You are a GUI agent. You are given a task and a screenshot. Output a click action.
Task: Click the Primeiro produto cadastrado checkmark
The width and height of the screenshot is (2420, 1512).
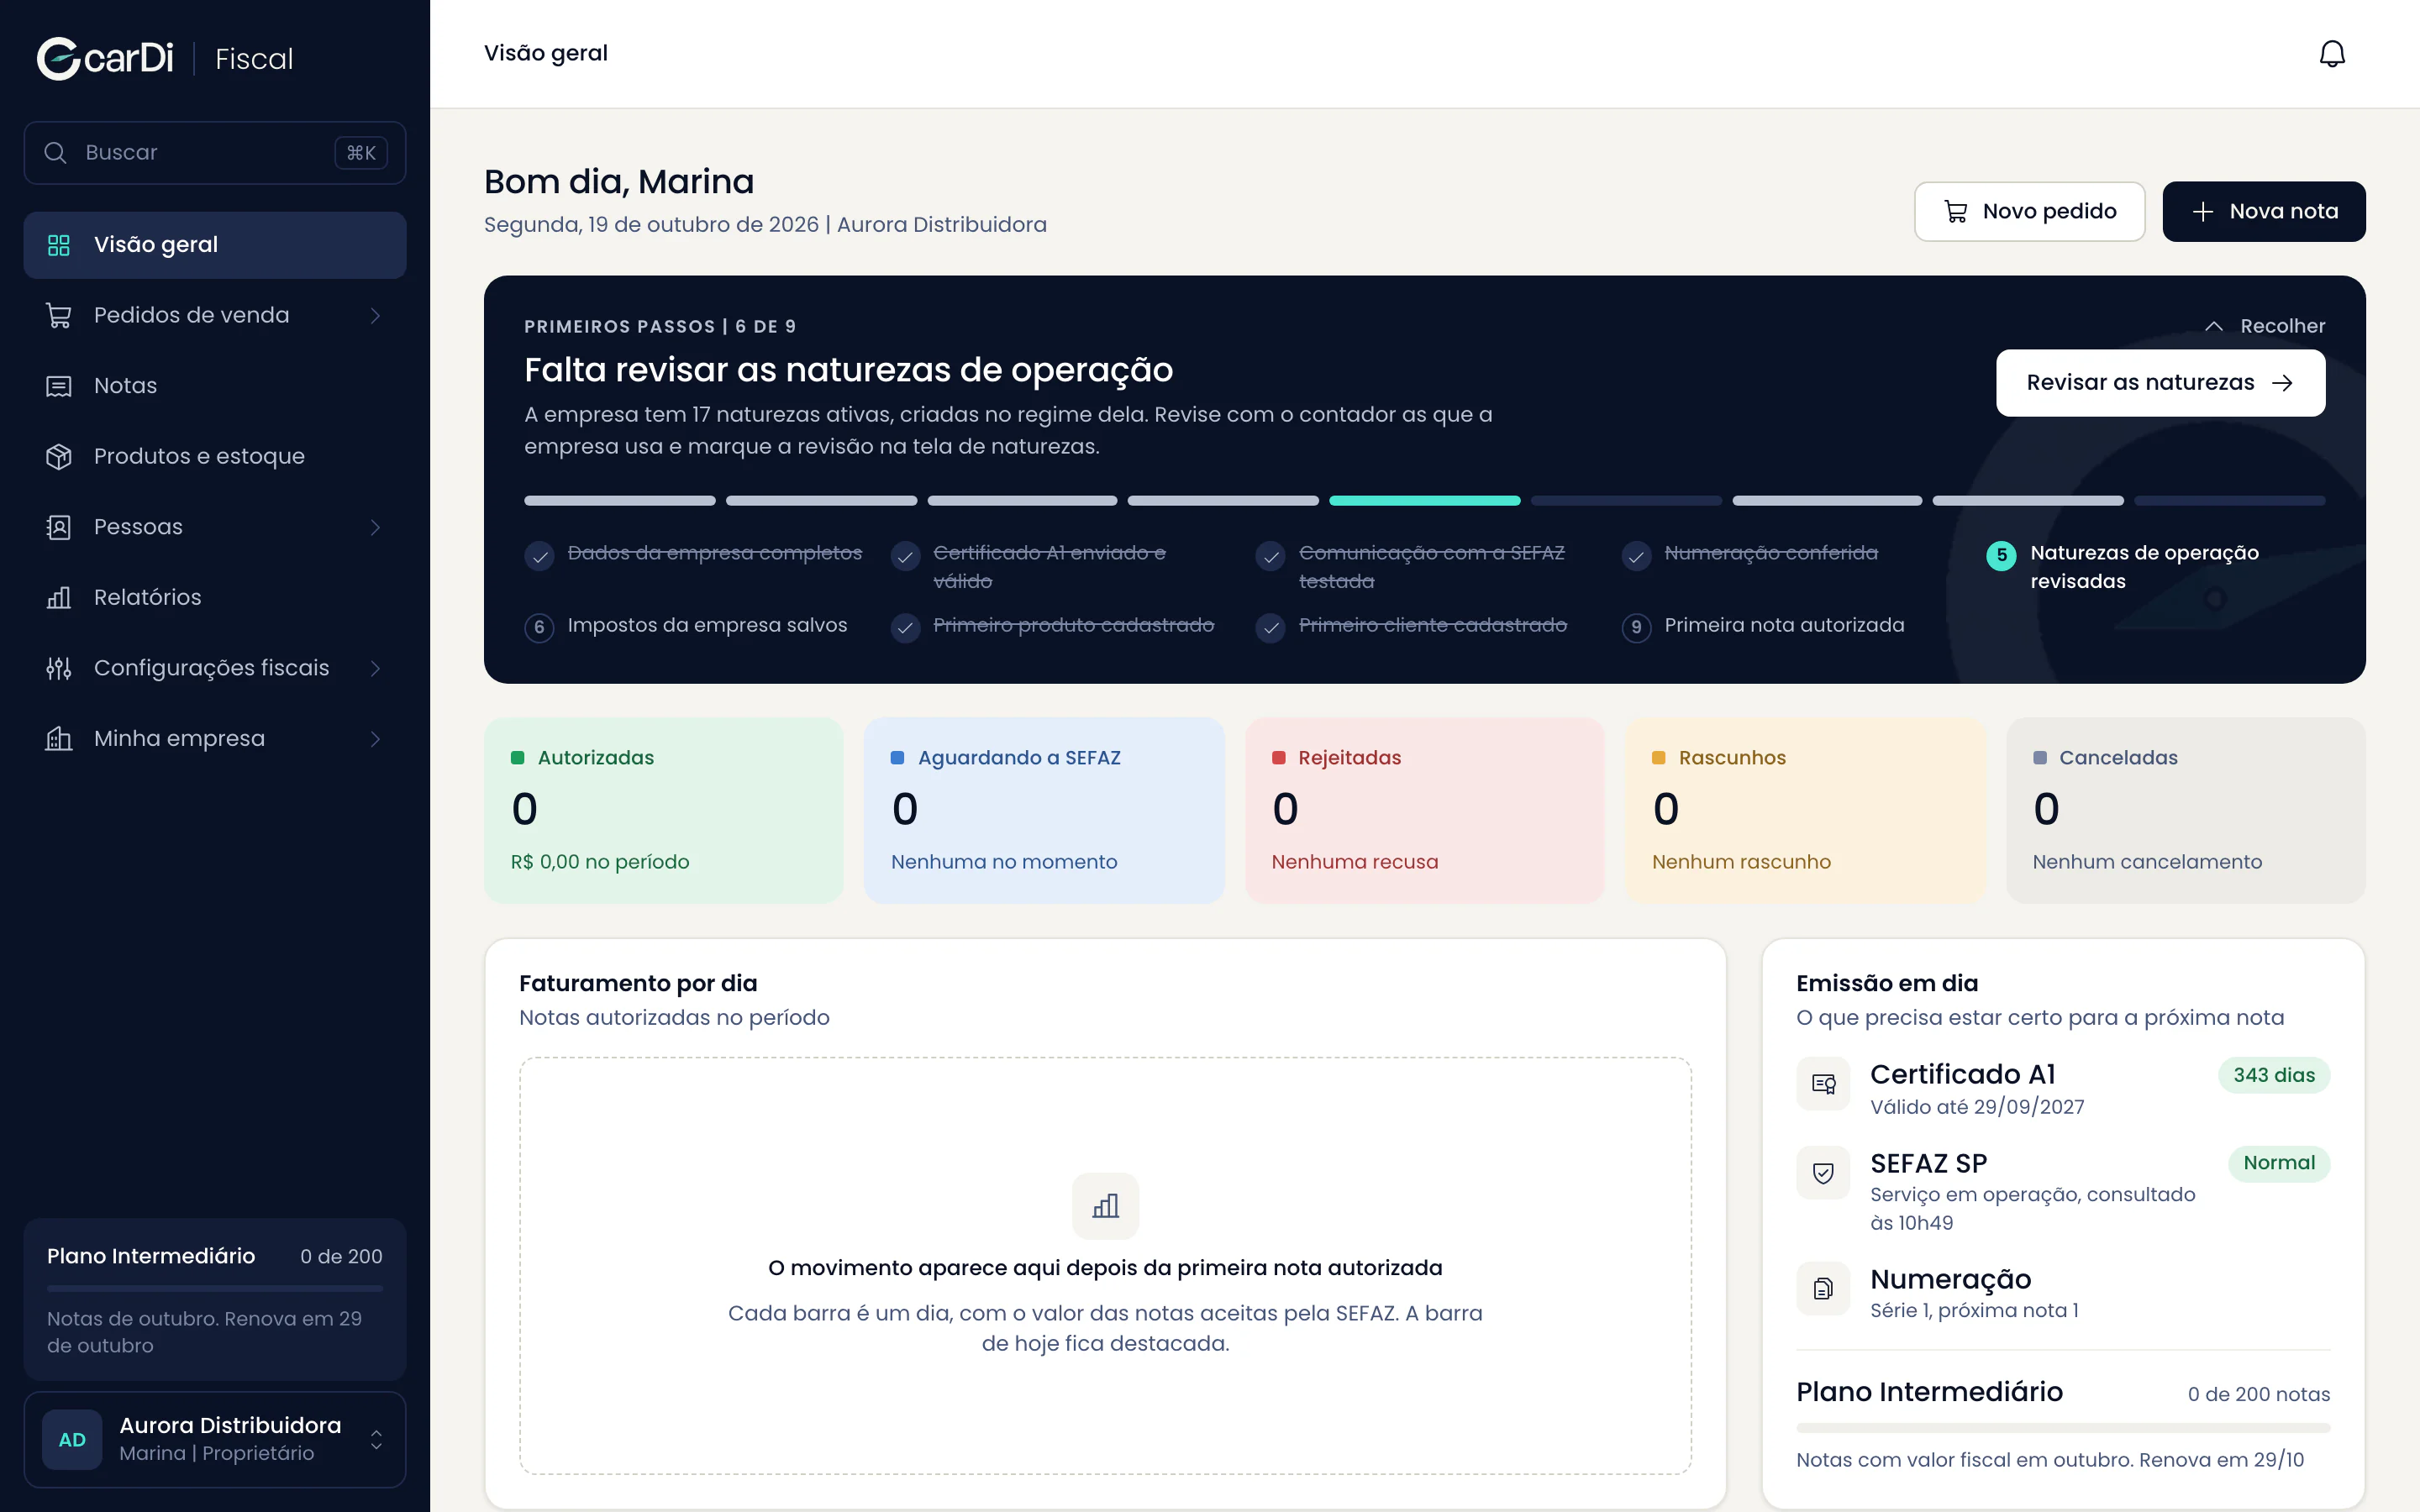tap(905, 628)
